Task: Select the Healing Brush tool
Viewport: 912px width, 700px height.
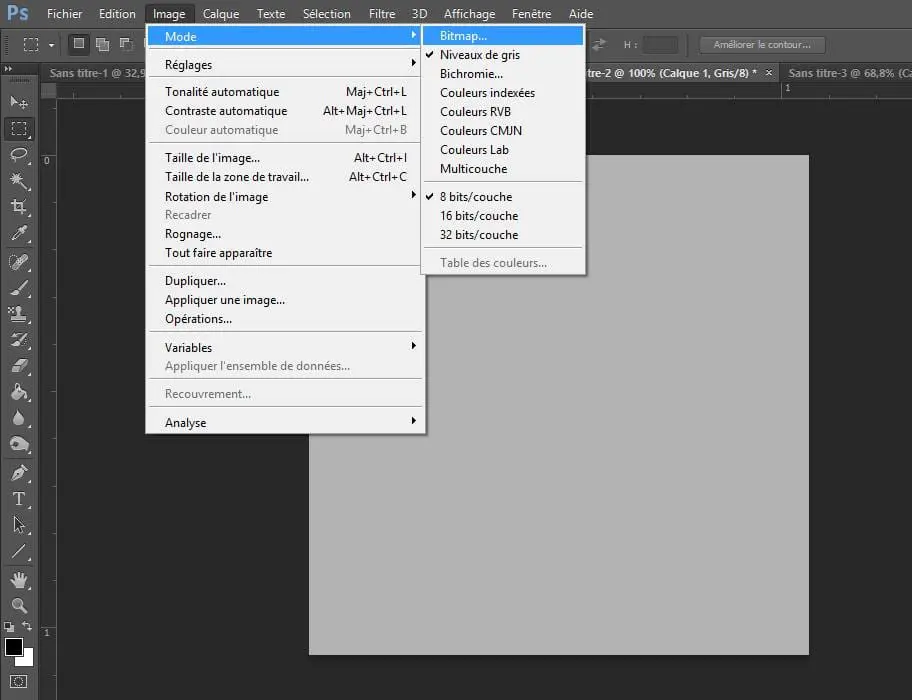Action: [x=19, y=262]
